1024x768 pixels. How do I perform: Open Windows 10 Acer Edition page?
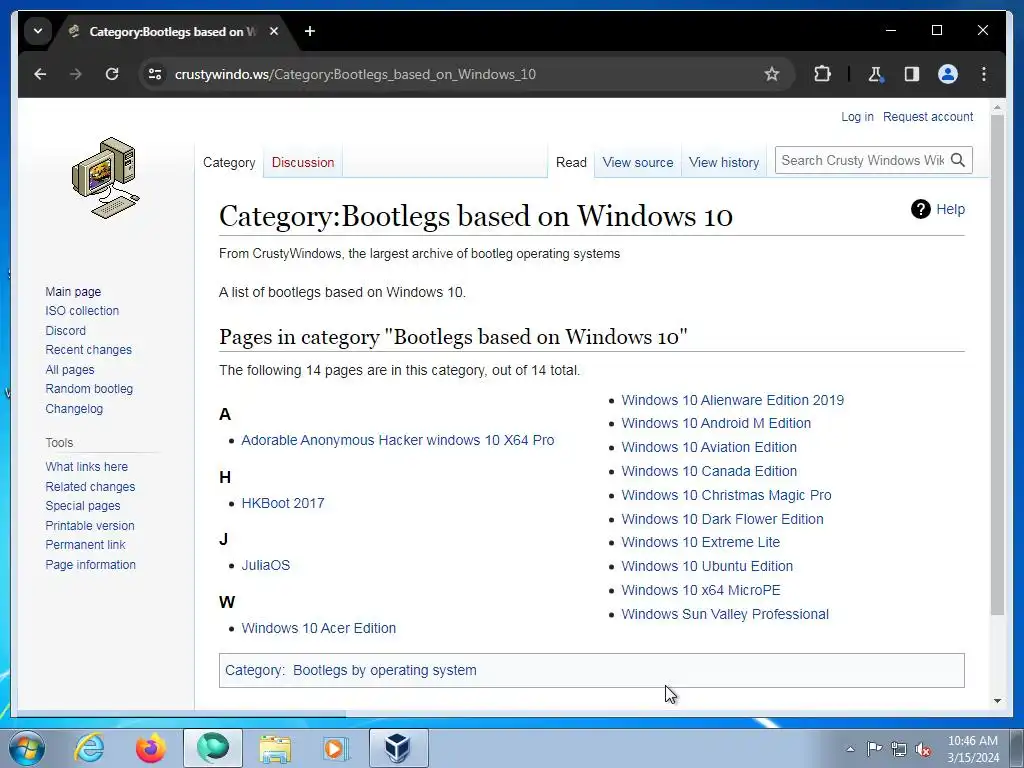(x=319, y=628)
